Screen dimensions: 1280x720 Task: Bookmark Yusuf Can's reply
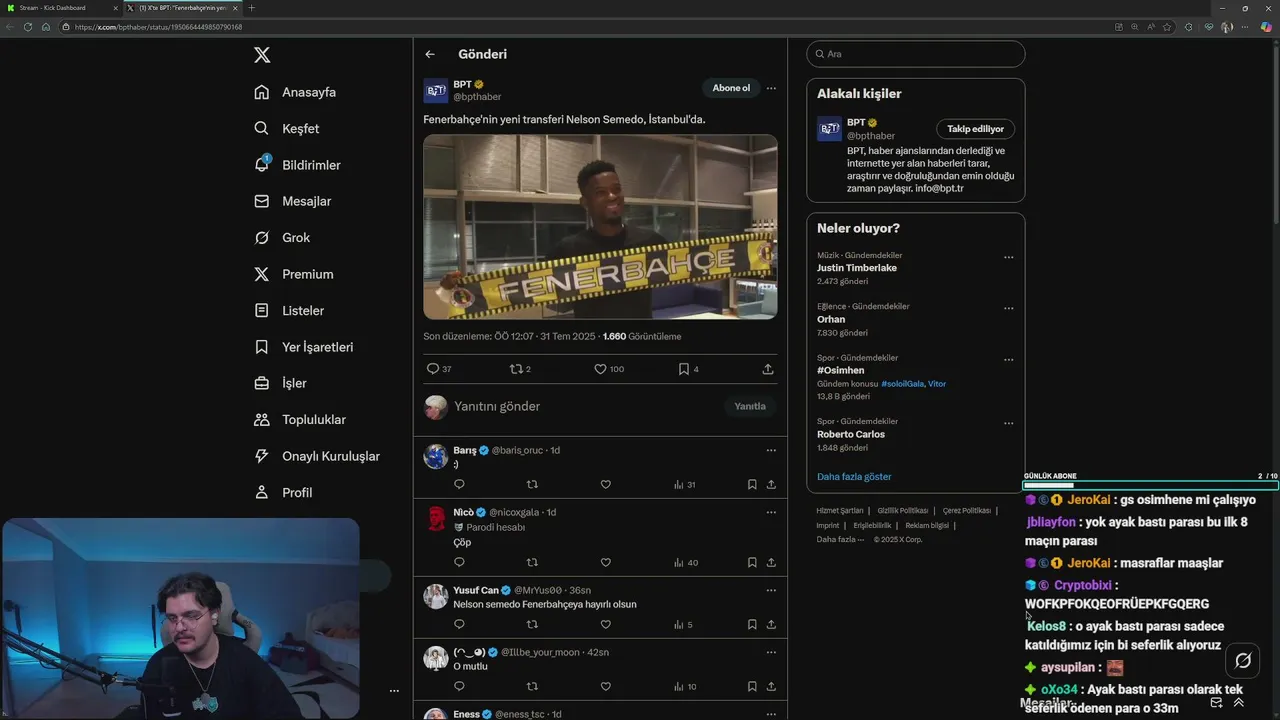point(752,624)
